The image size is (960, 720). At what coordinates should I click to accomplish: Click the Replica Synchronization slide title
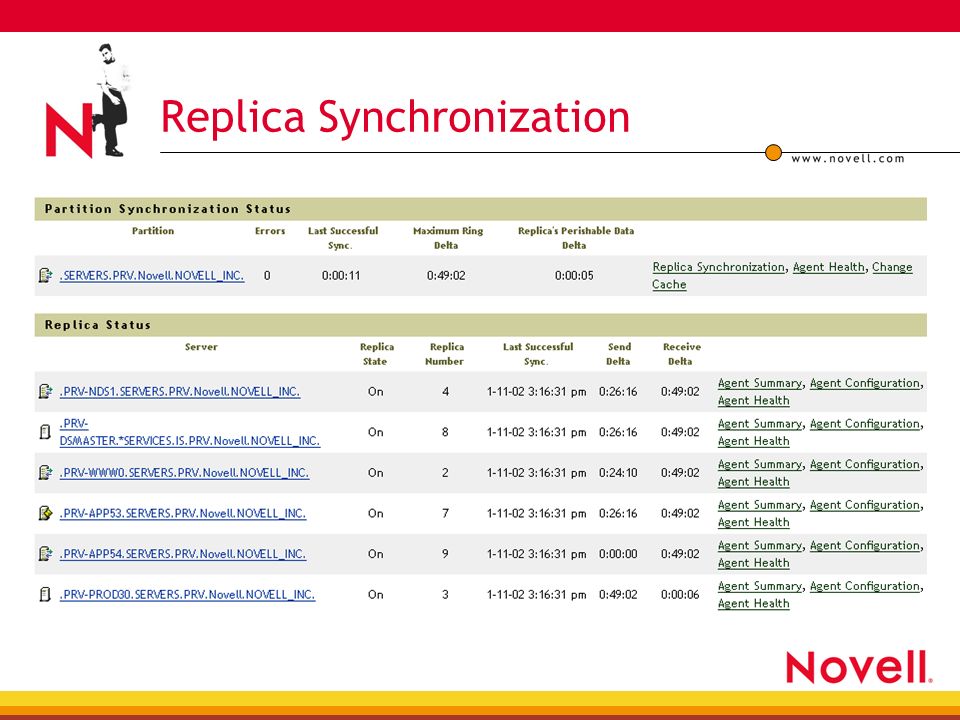(396, 118)
